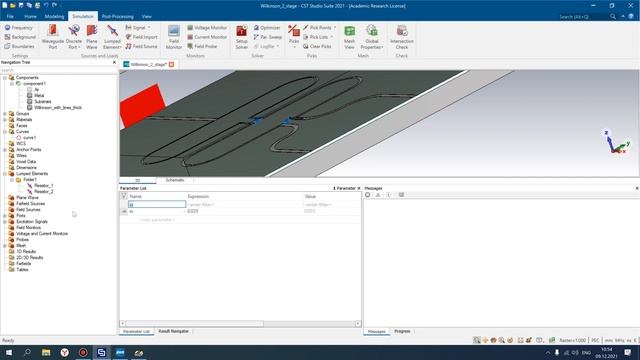Expand the Ports folder
The width and height of the screenshot is (640, 360).
pos(5,216)
